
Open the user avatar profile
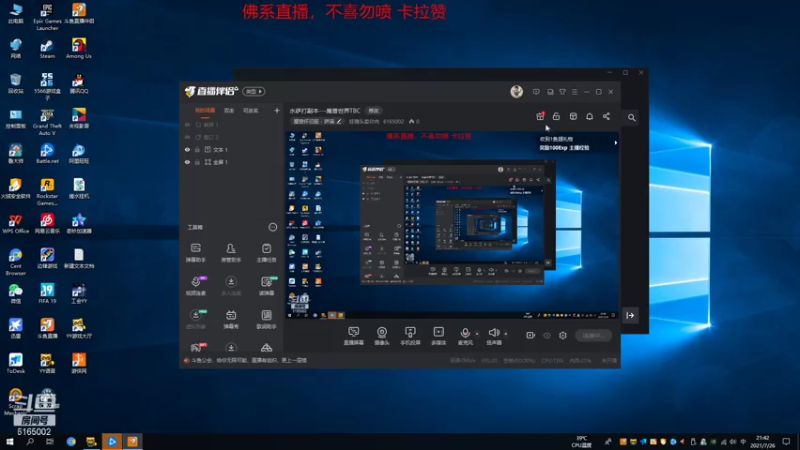[516, 91]
